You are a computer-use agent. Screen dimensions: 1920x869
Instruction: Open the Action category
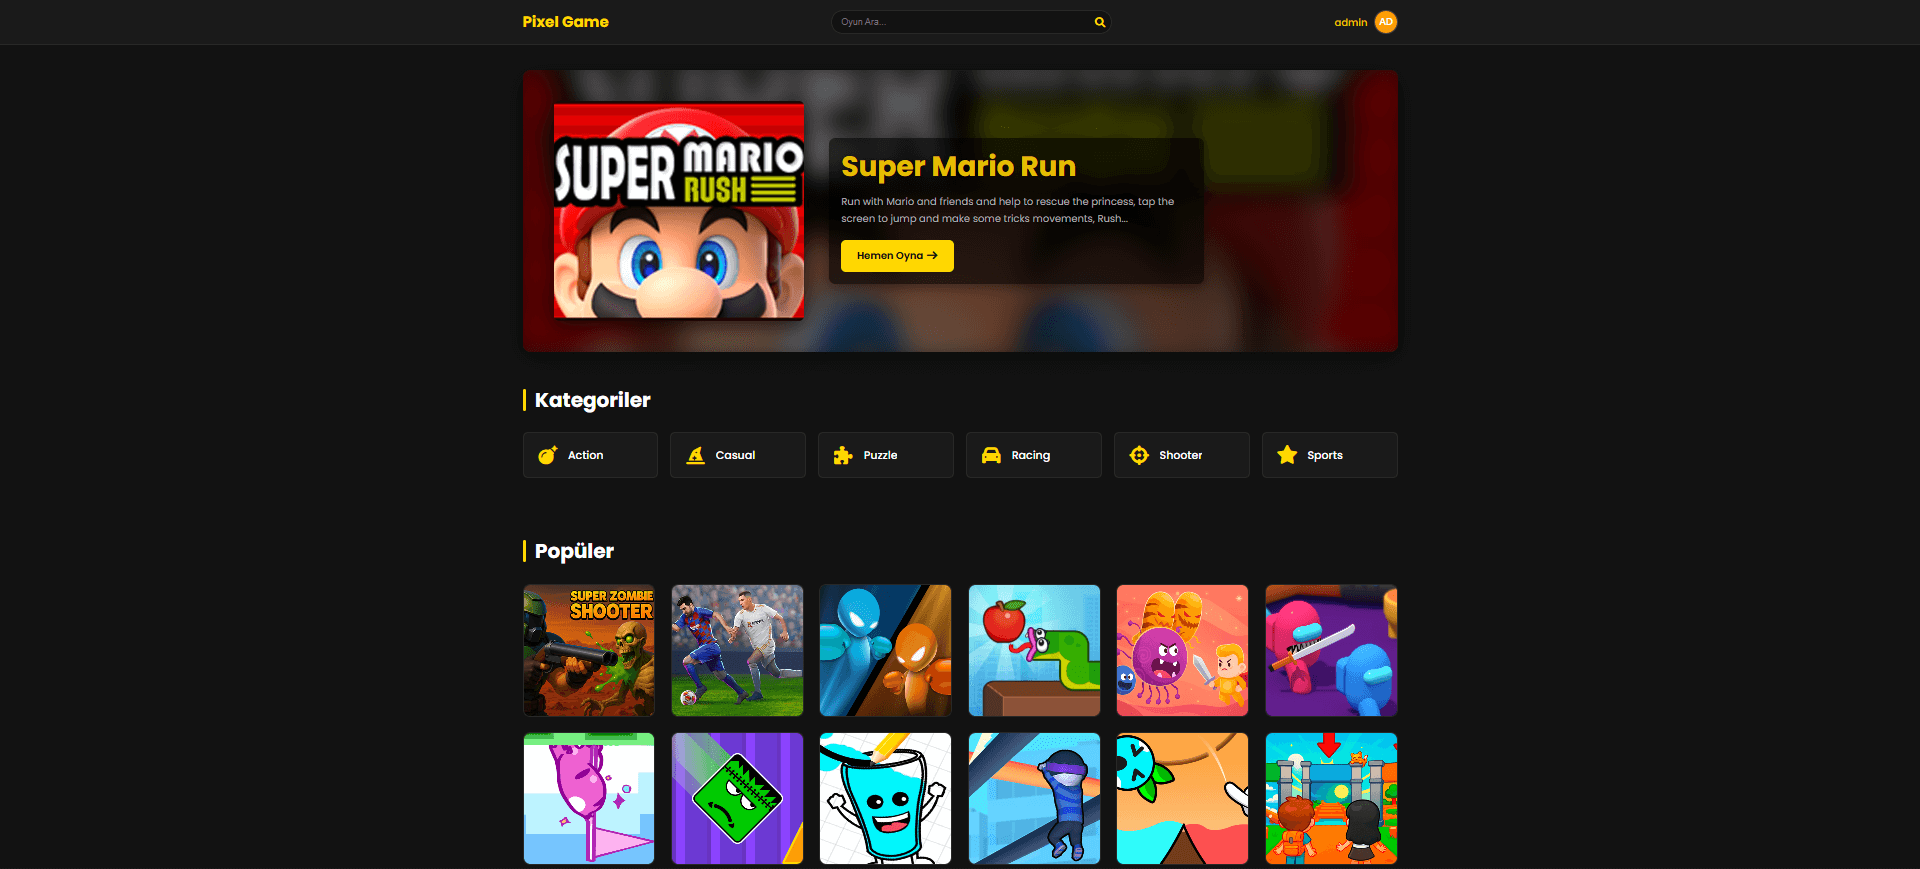click(x=590, y=455)
